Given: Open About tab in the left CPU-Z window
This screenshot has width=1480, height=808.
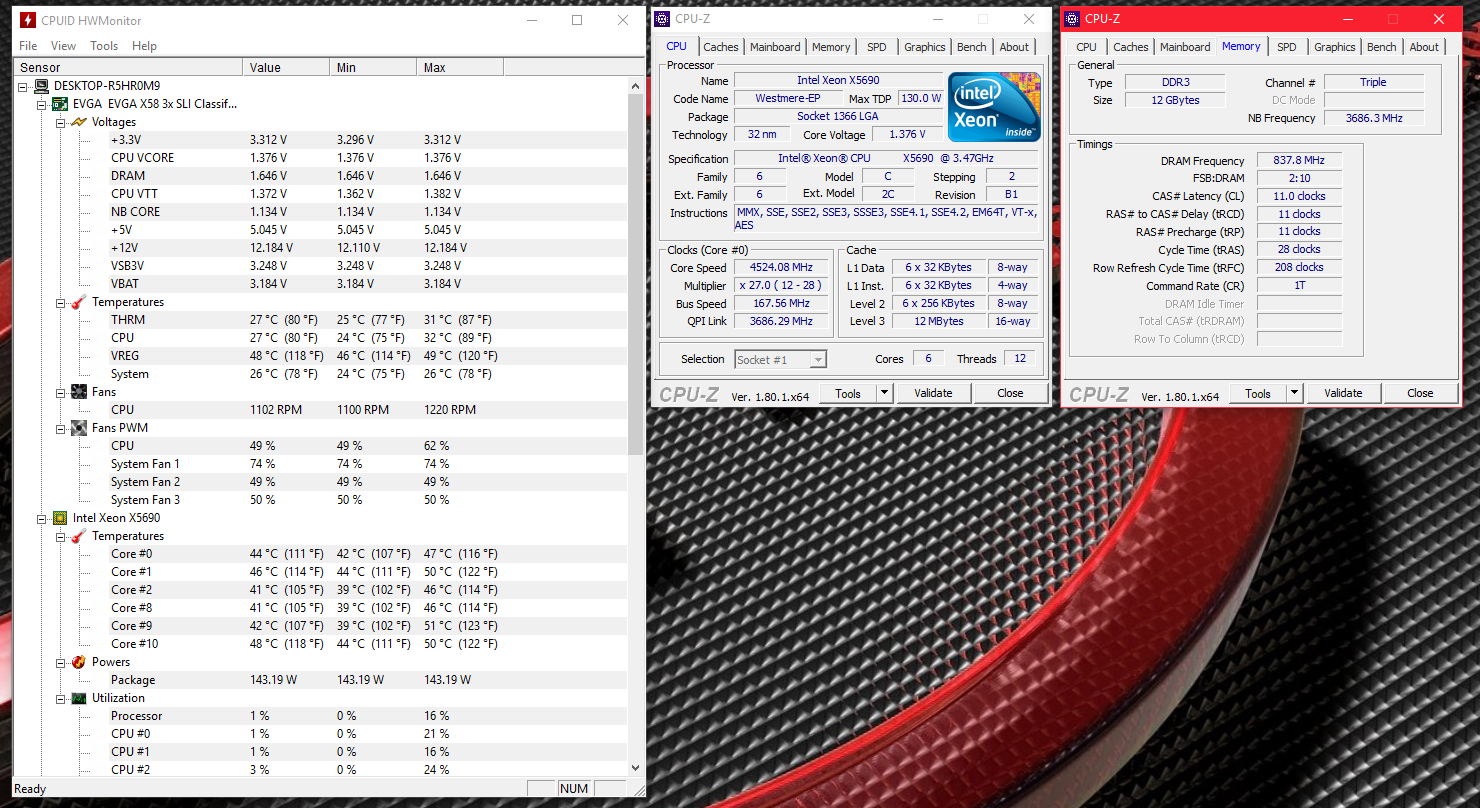Looking at the screenshot, I should coord(1014,47).
